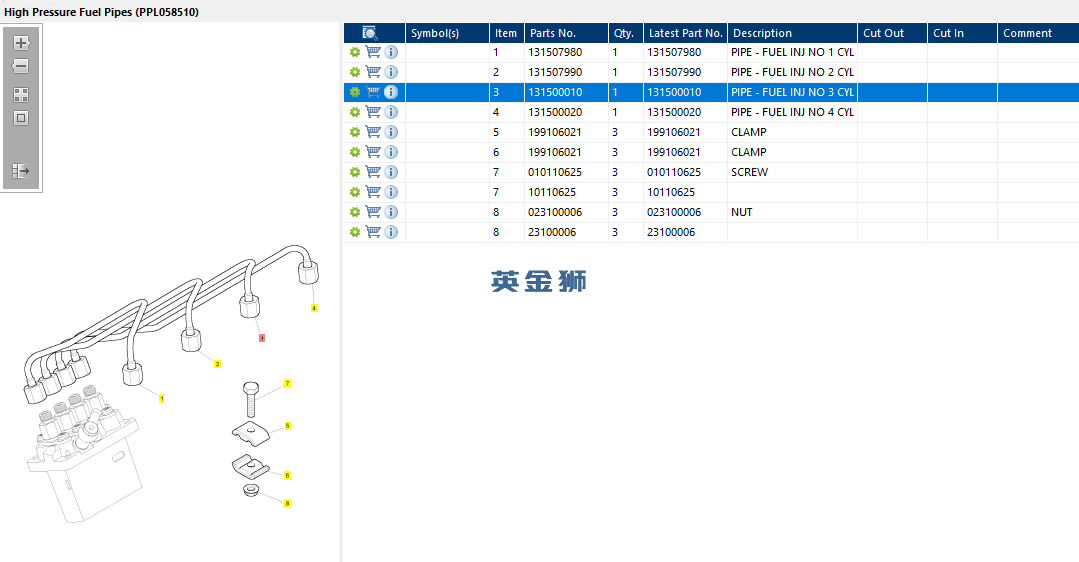Add part 131507990 to cart
This screenshot has height=562, width=1079.
point(373,72)
